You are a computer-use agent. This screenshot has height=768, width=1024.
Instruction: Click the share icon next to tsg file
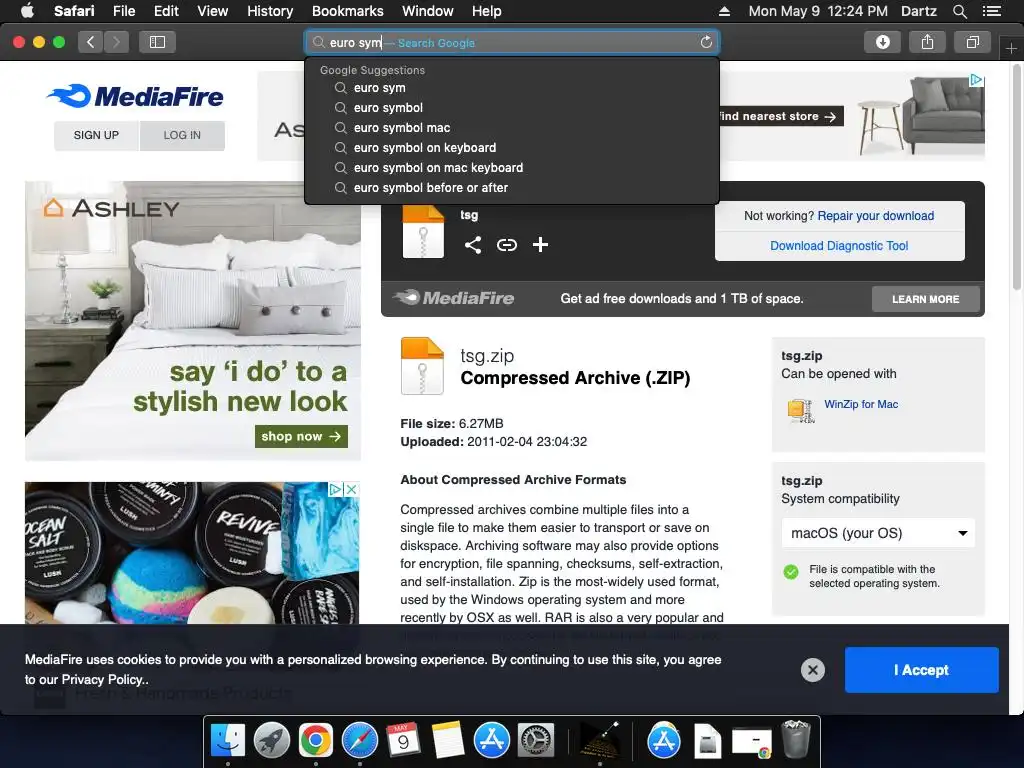[x=473, y=245]
